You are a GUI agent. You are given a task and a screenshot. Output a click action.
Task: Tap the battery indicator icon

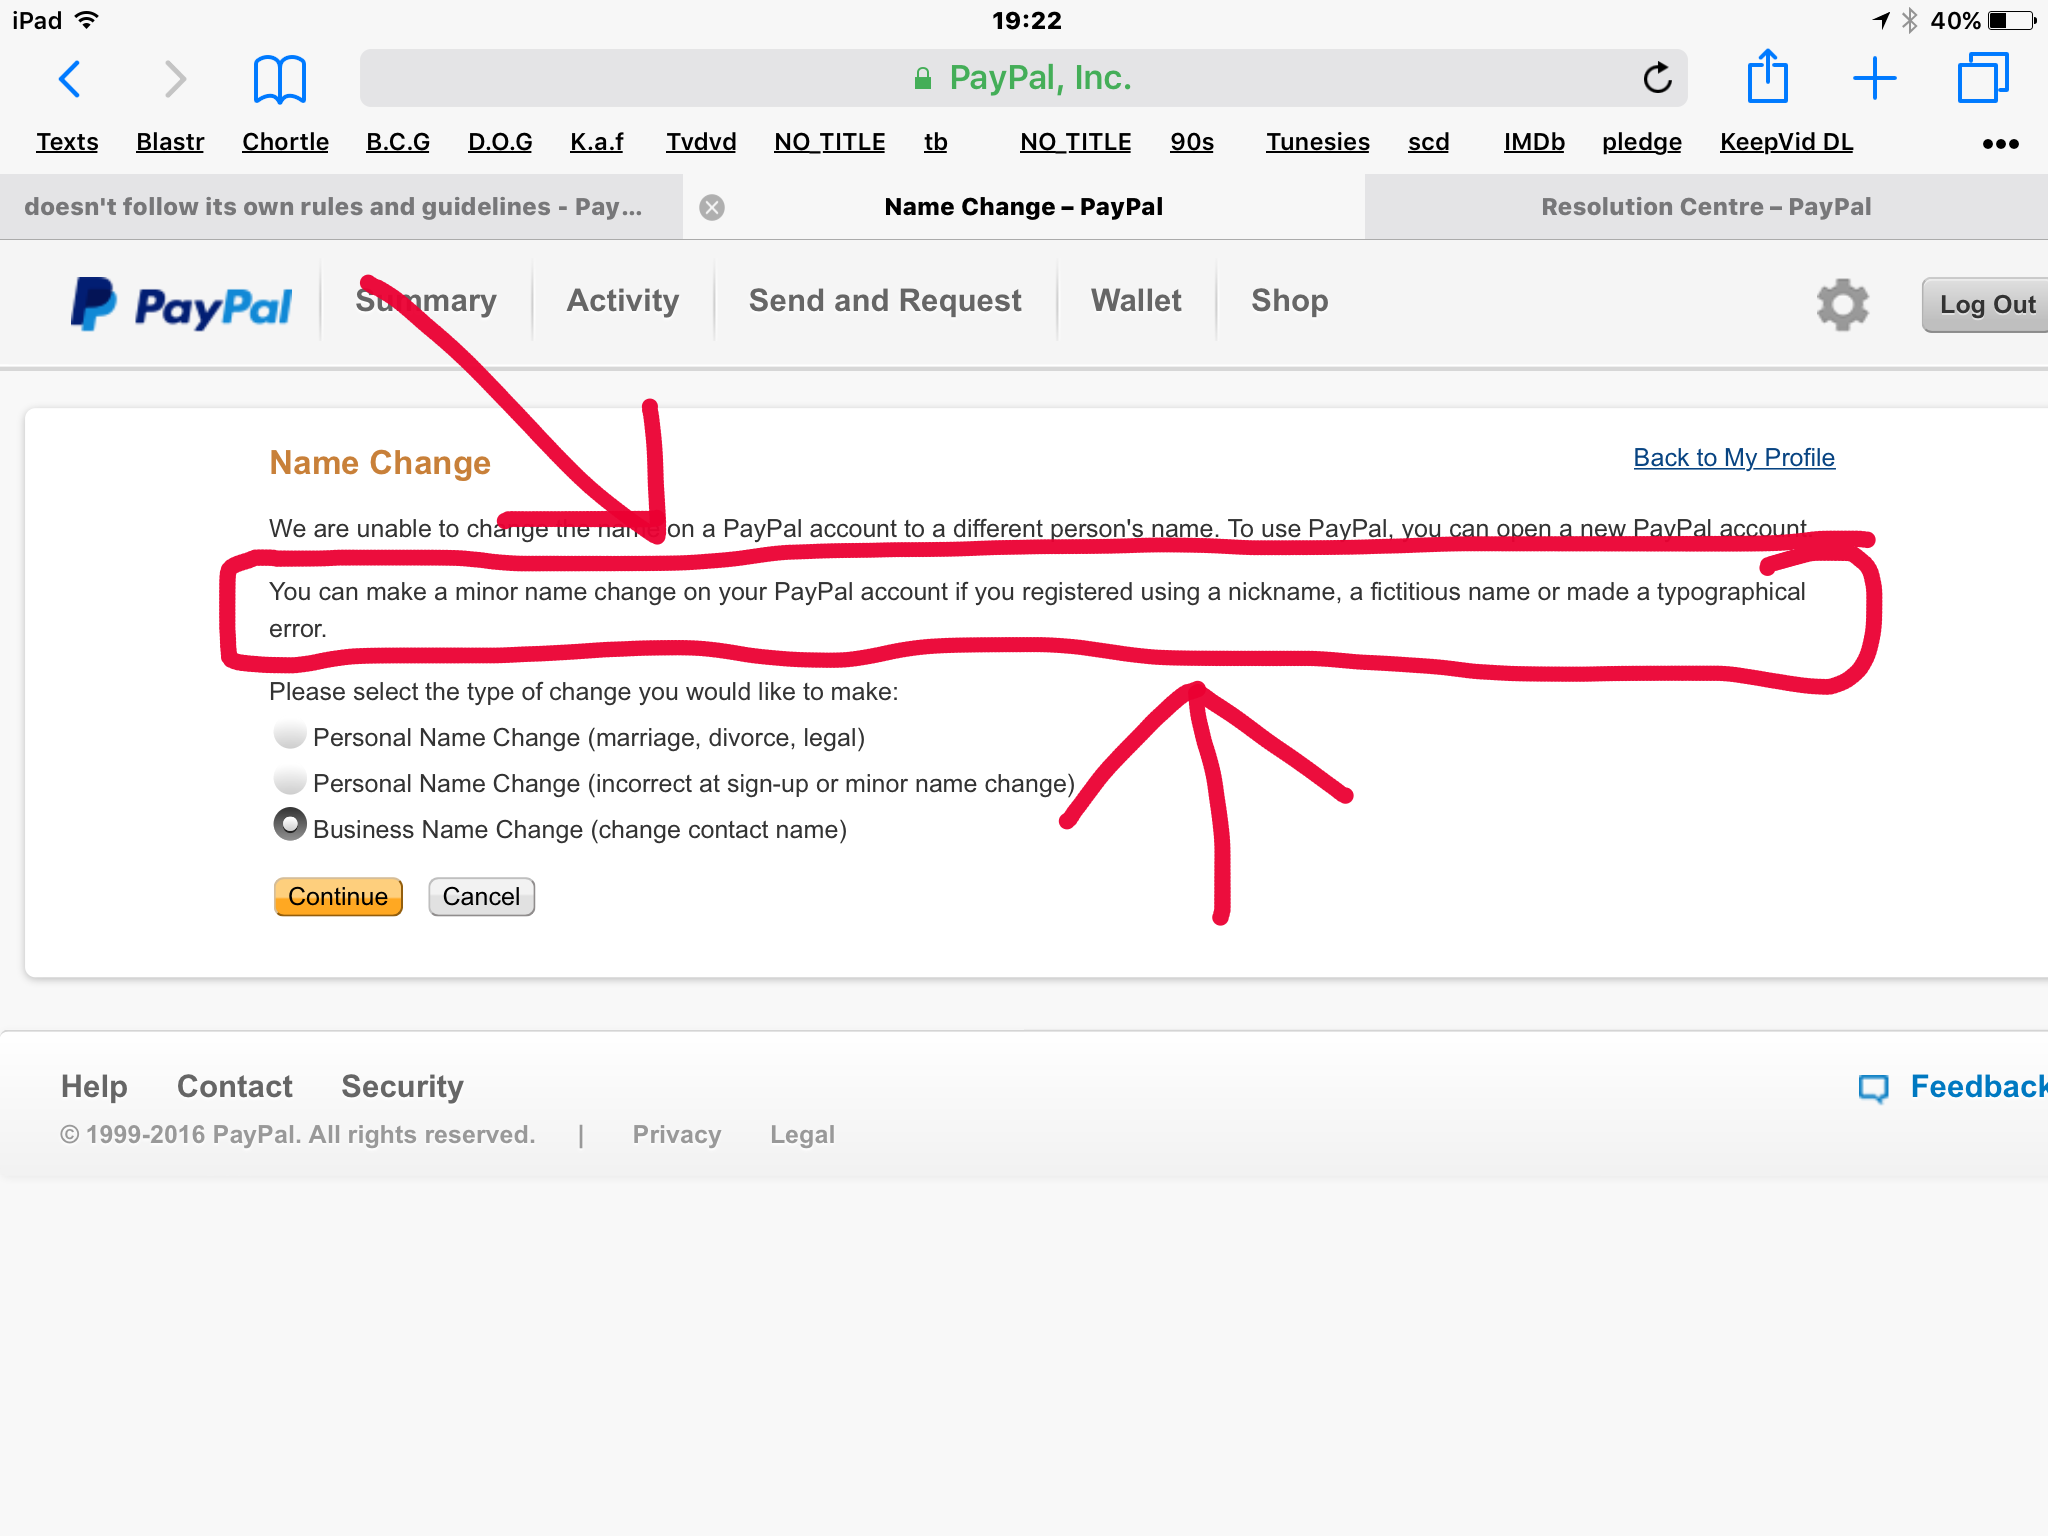pos(2012,20)
